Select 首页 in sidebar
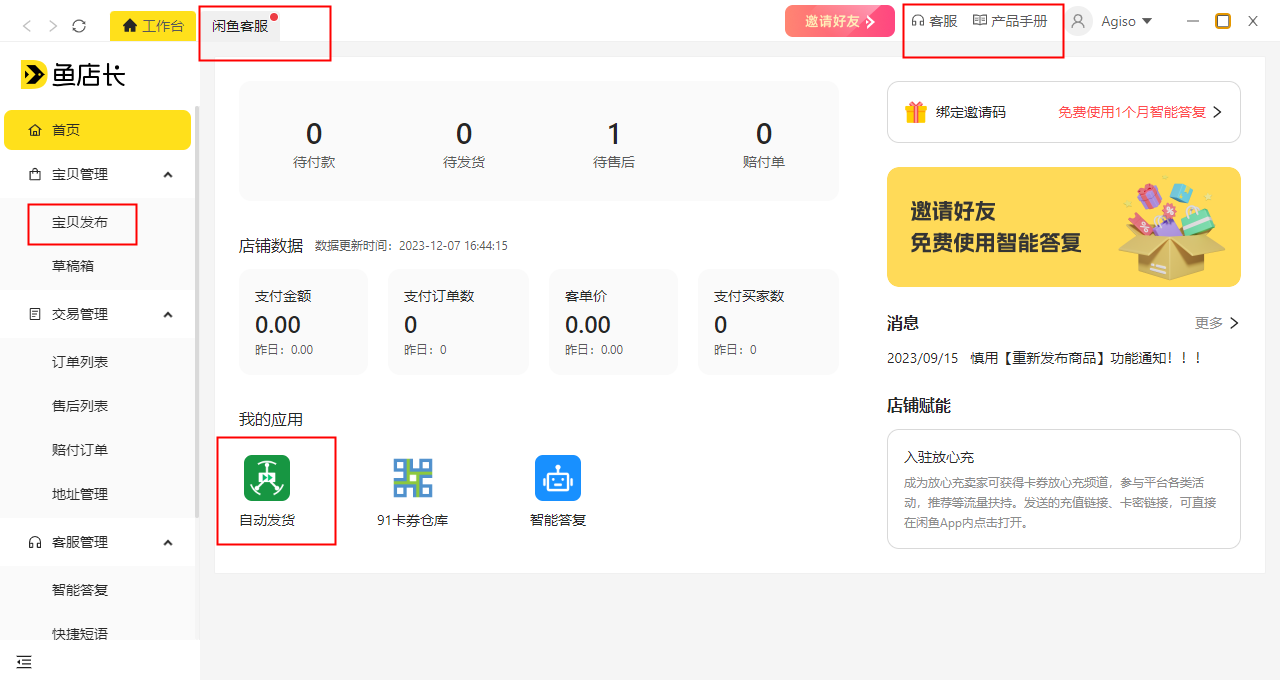The image size is (1280, 680). tap(97, 130)
